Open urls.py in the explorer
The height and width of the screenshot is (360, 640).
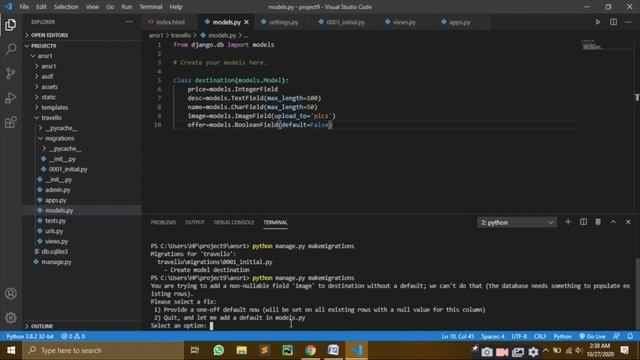82,231
